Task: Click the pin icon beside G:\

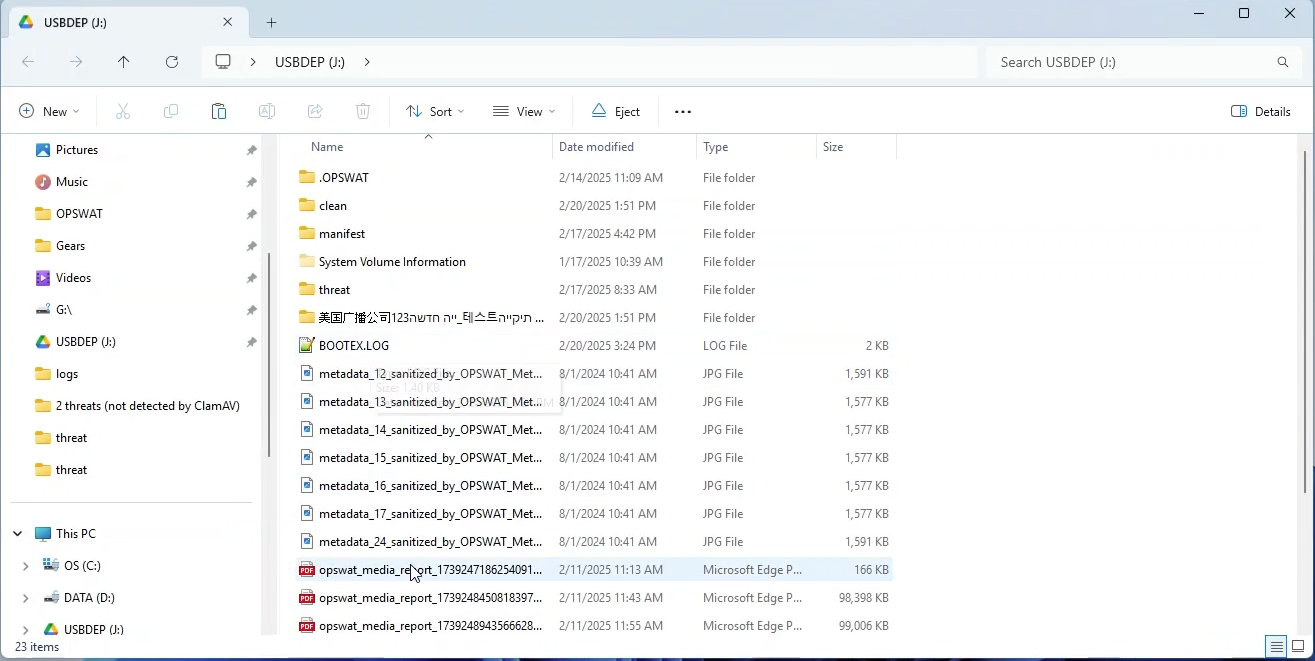Action: tap(252, 310)
